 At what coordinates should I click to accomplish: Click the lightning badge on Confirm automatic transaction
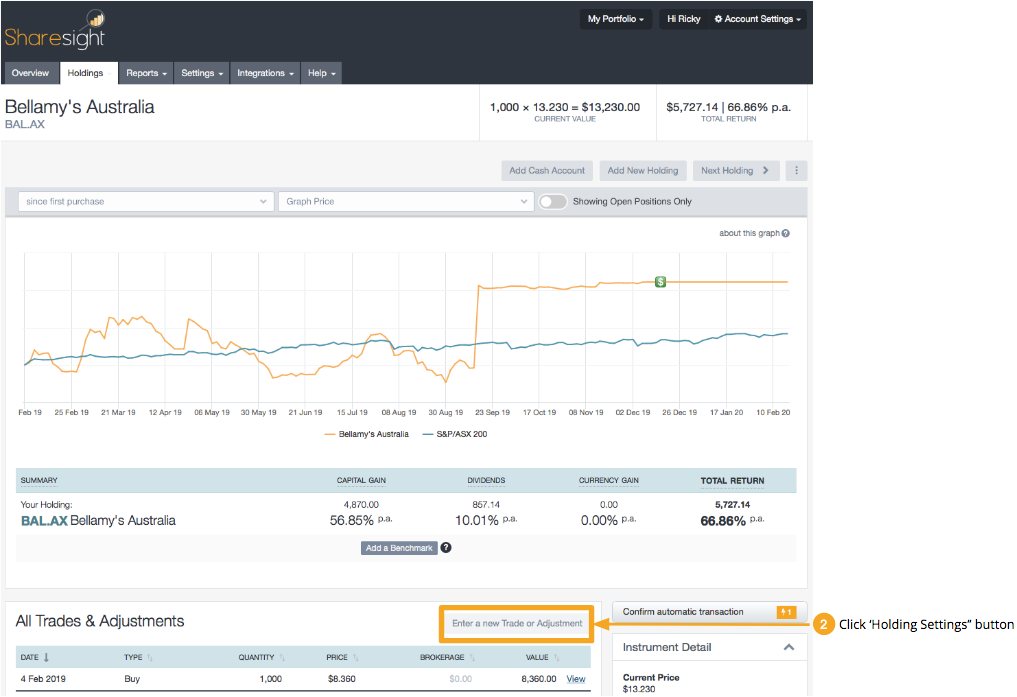[x=785, y=611]
